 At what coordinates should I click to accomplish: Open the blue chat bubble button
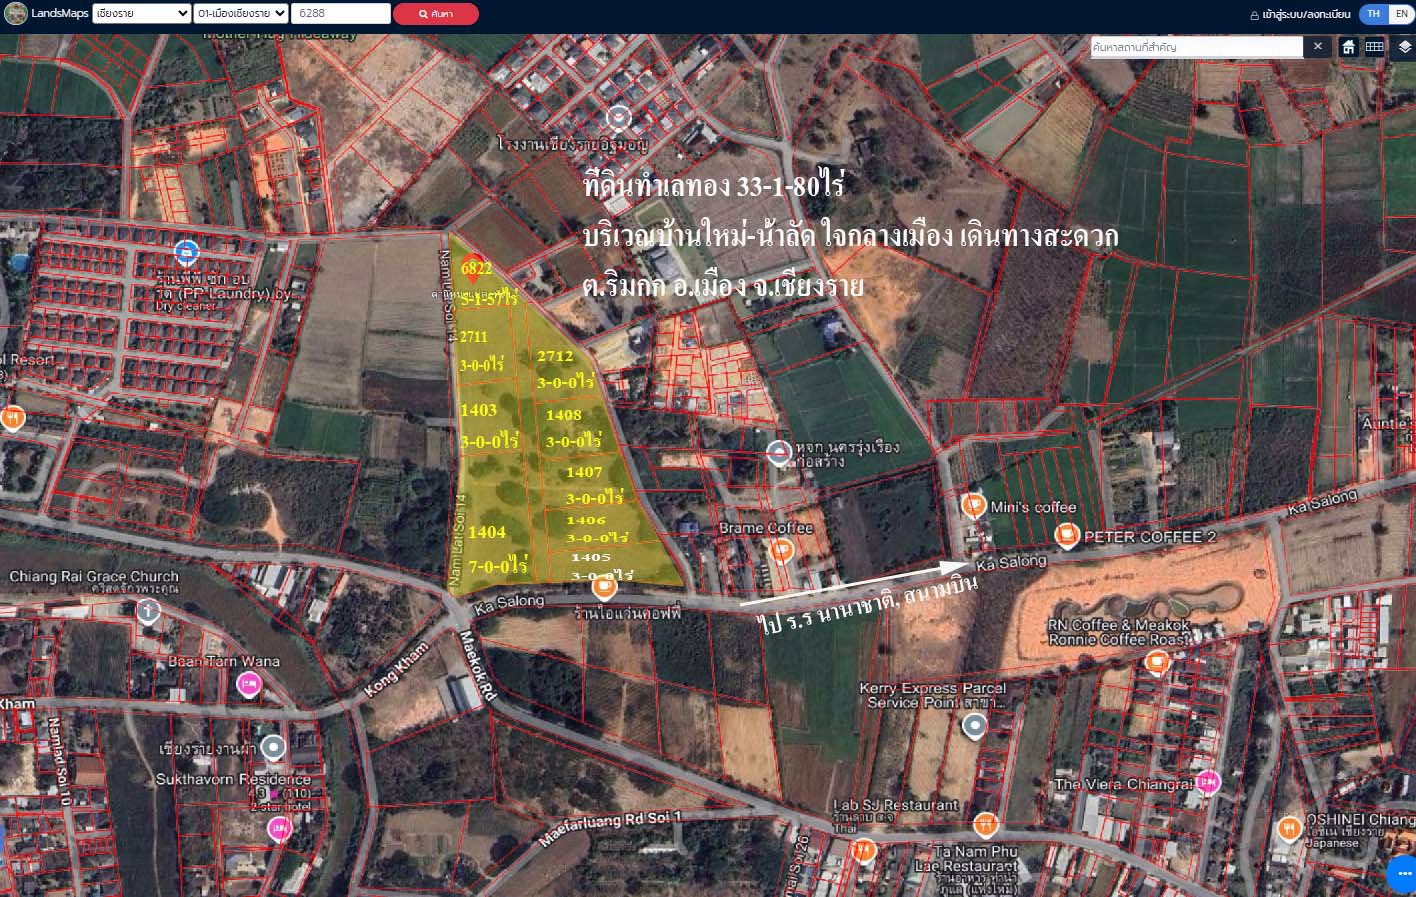[x=1402, y=873]
